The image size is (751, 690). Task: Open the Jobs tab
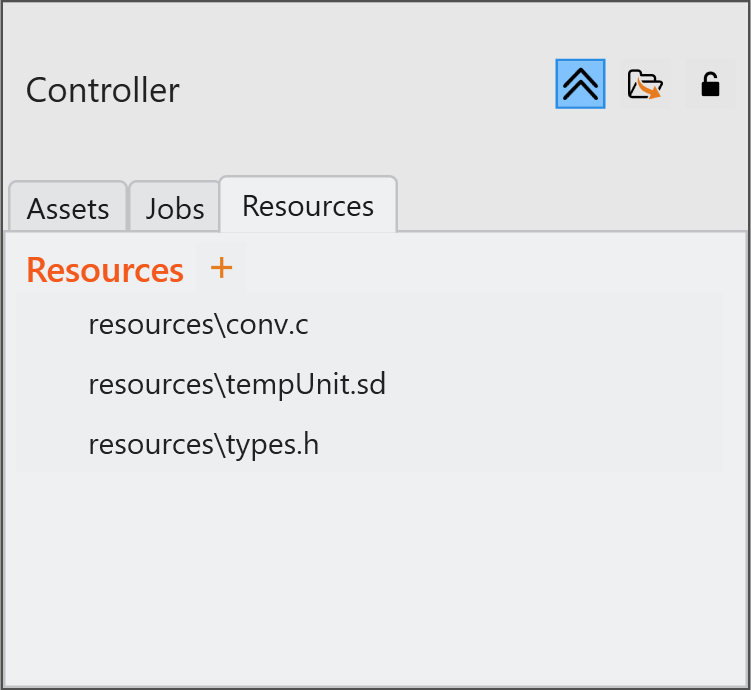point(175,208)
